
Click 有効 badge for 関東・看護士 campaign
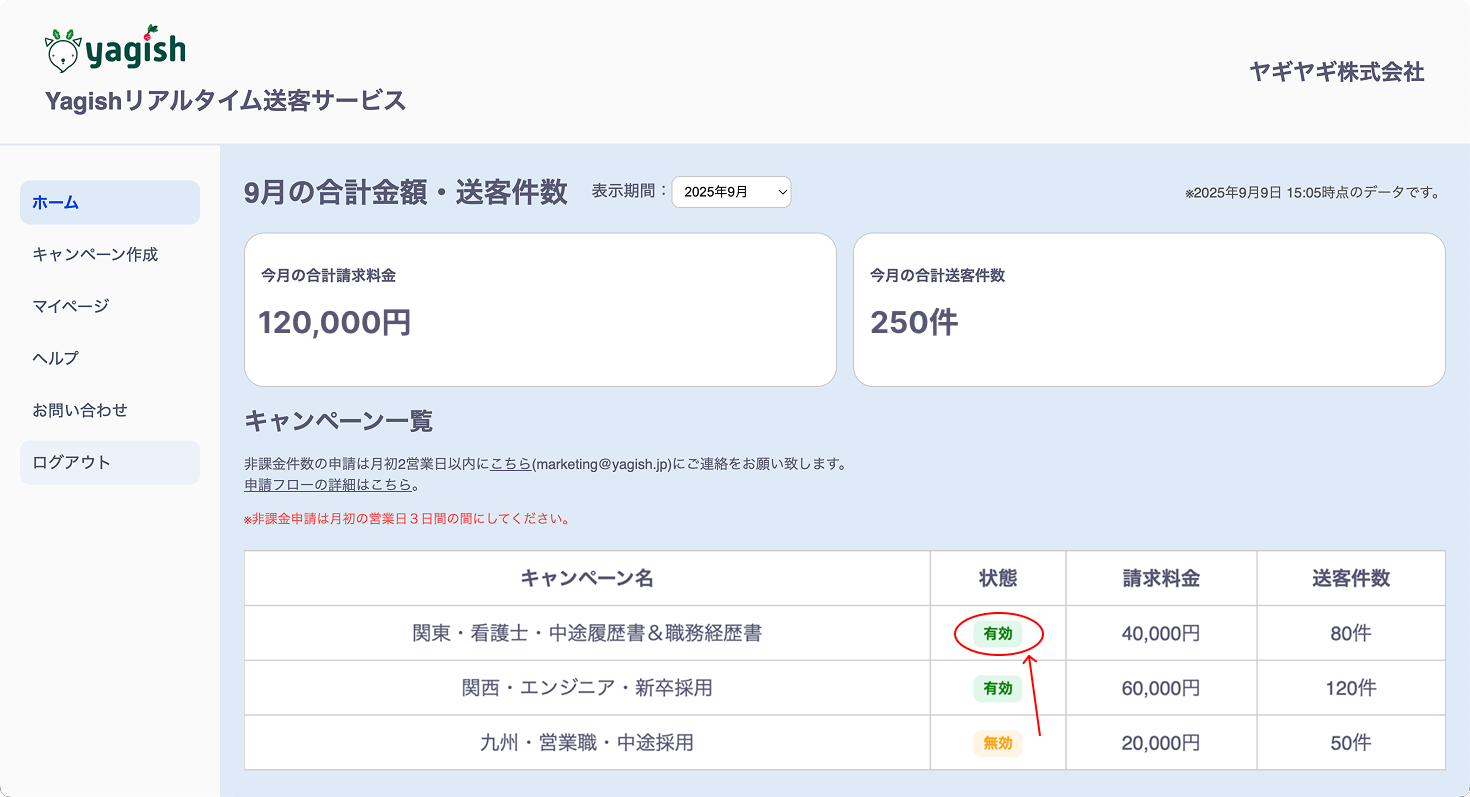click(998, 634)
